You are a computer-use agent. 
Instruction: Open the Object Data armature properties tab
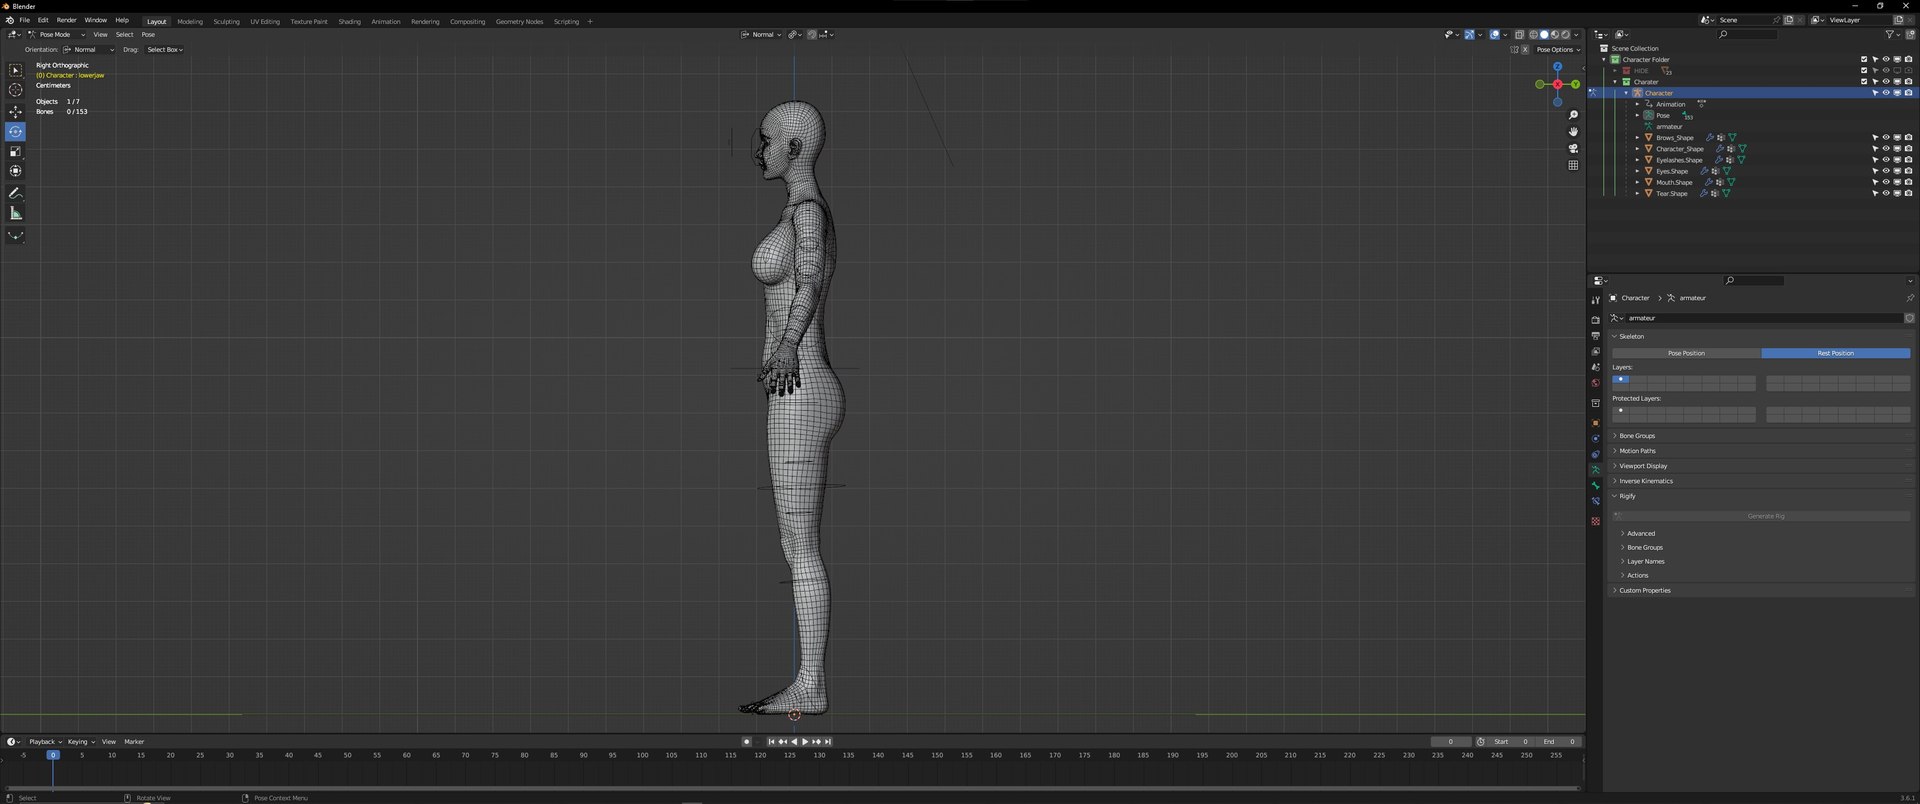[x=1595, y=470]
